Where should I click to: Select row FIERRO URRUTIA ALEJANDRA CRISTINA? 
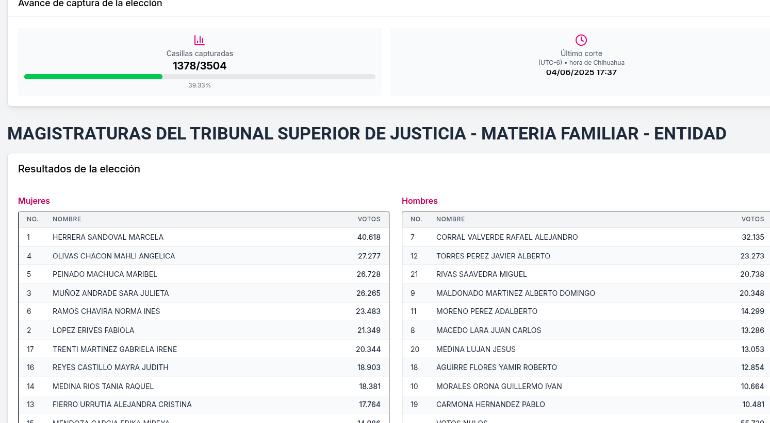point(204,404)
